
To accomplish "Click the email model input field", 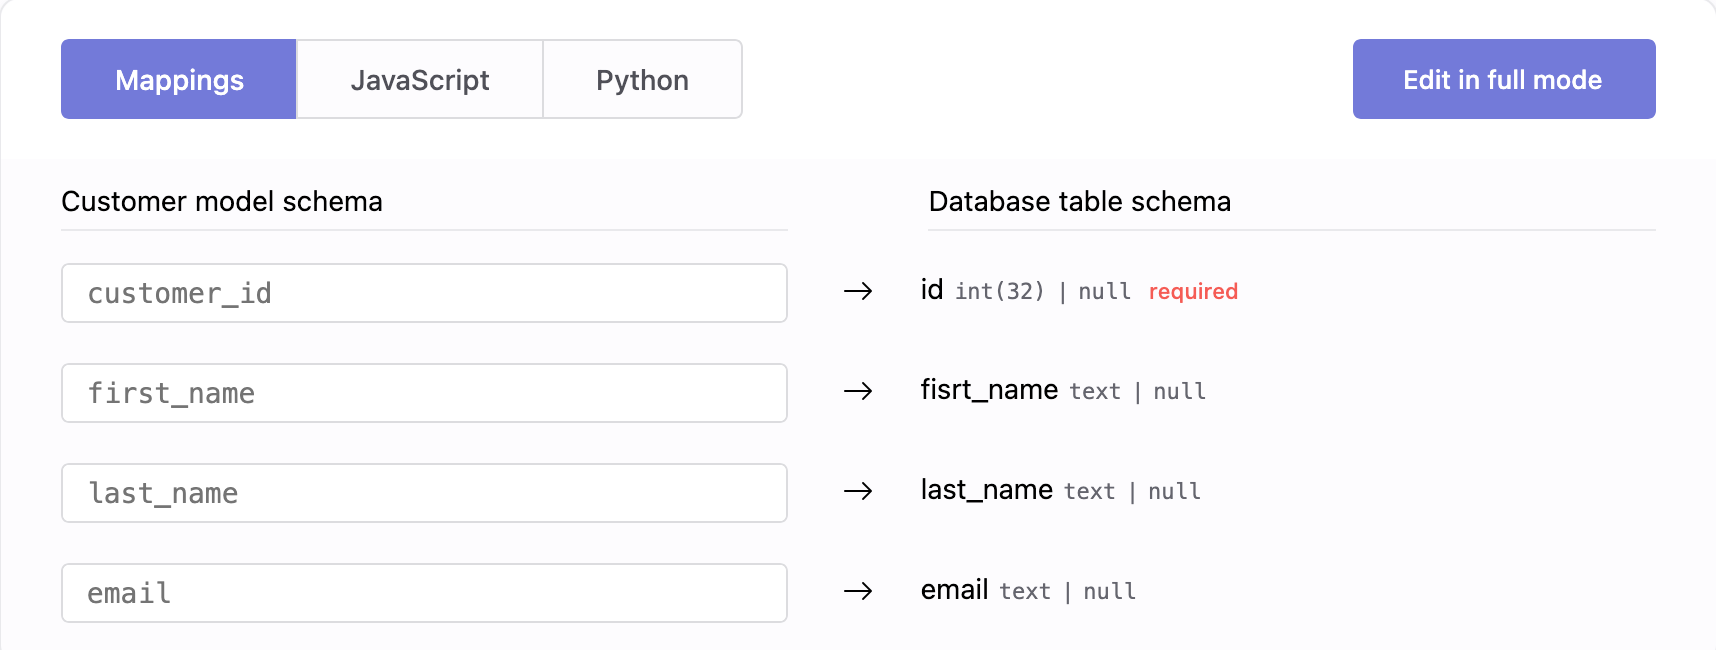I will coord(424,593).
